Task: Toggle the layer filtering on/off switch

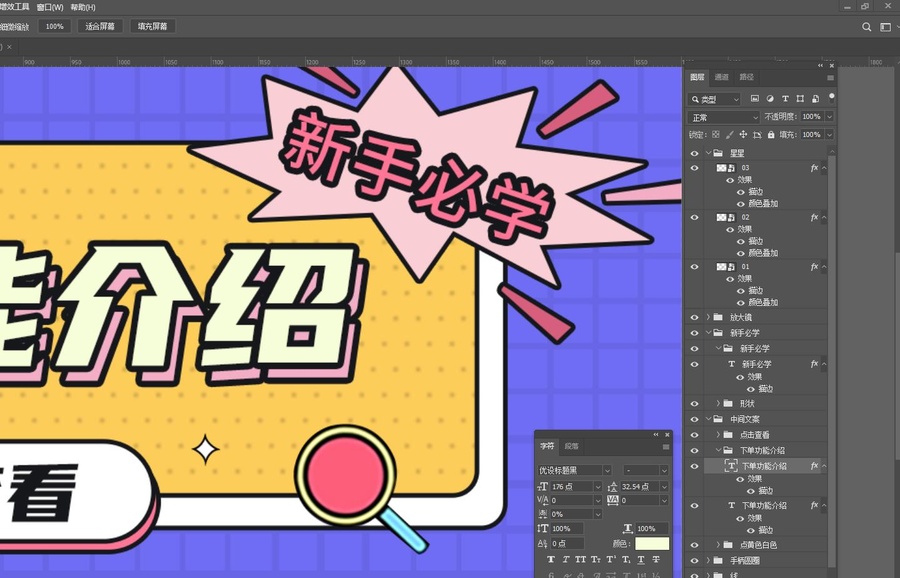Action: [x=831, y=97]
